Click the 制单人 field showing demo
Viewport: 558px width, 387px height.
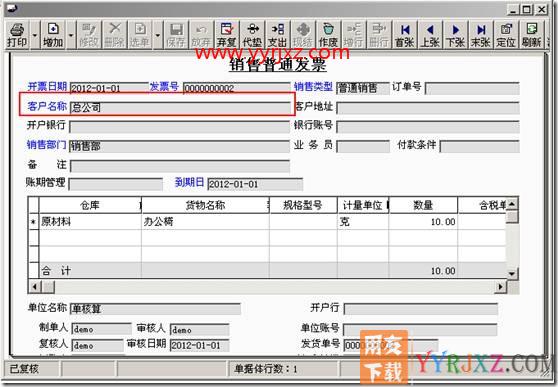(x=101, y=329)
